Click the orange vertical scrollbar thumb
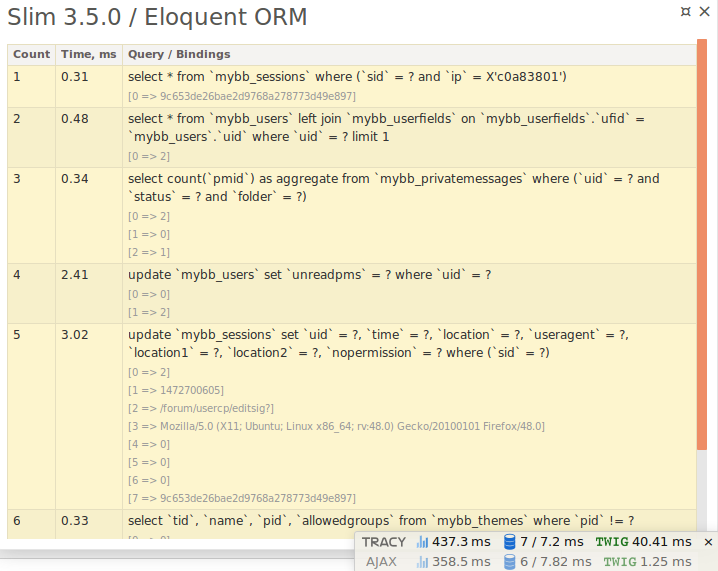Screen dimensions: 718x571 tap(702, 245)
